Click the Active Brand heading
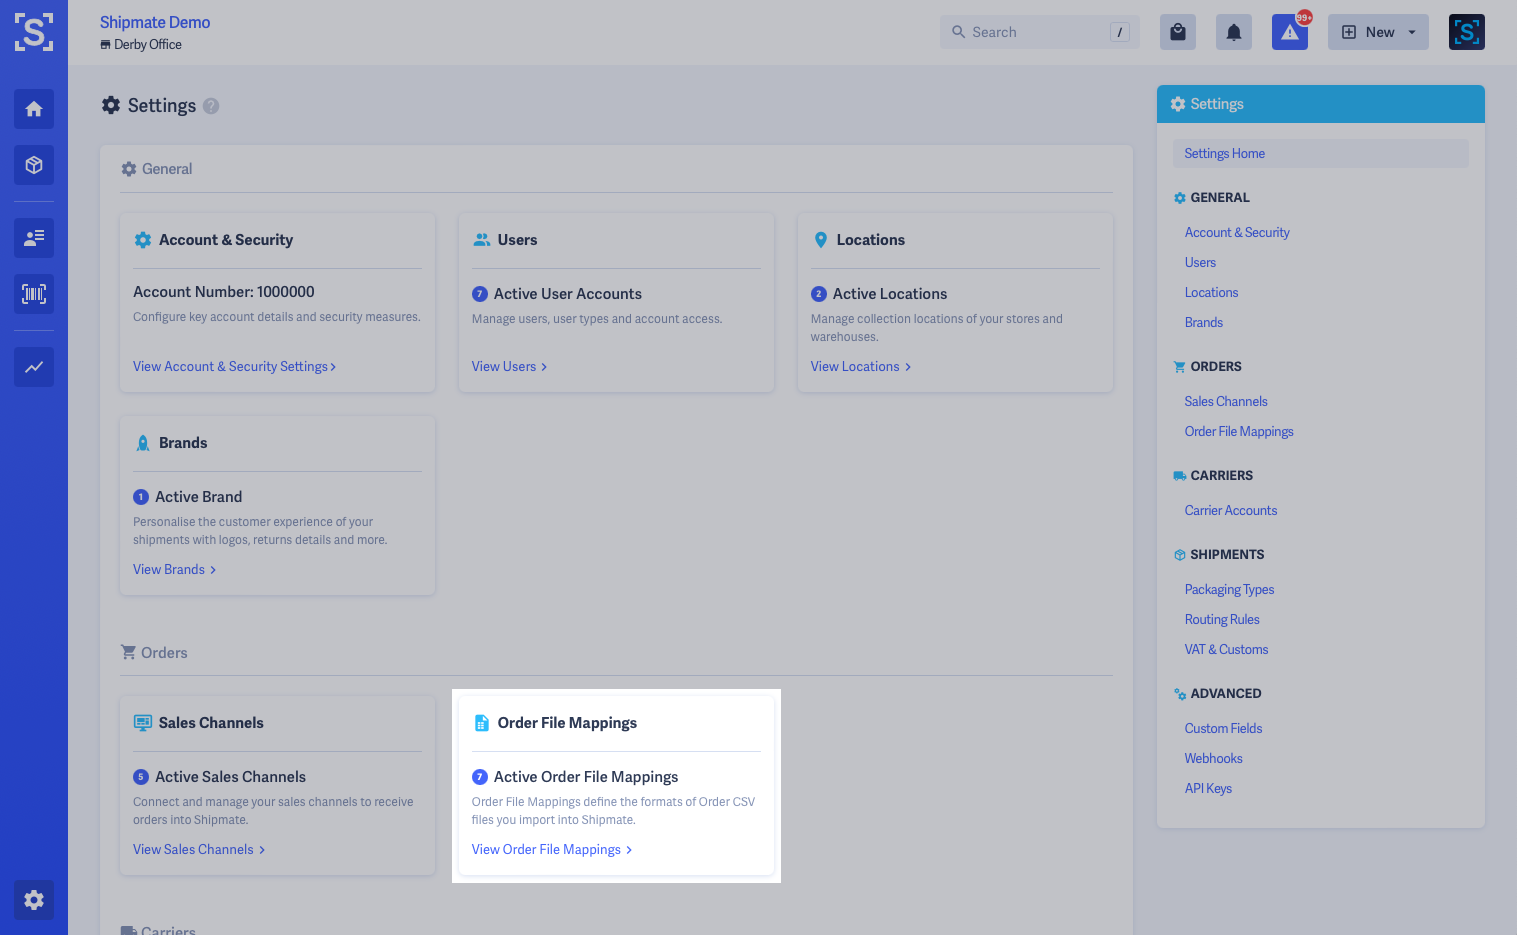 coord(198,497)
